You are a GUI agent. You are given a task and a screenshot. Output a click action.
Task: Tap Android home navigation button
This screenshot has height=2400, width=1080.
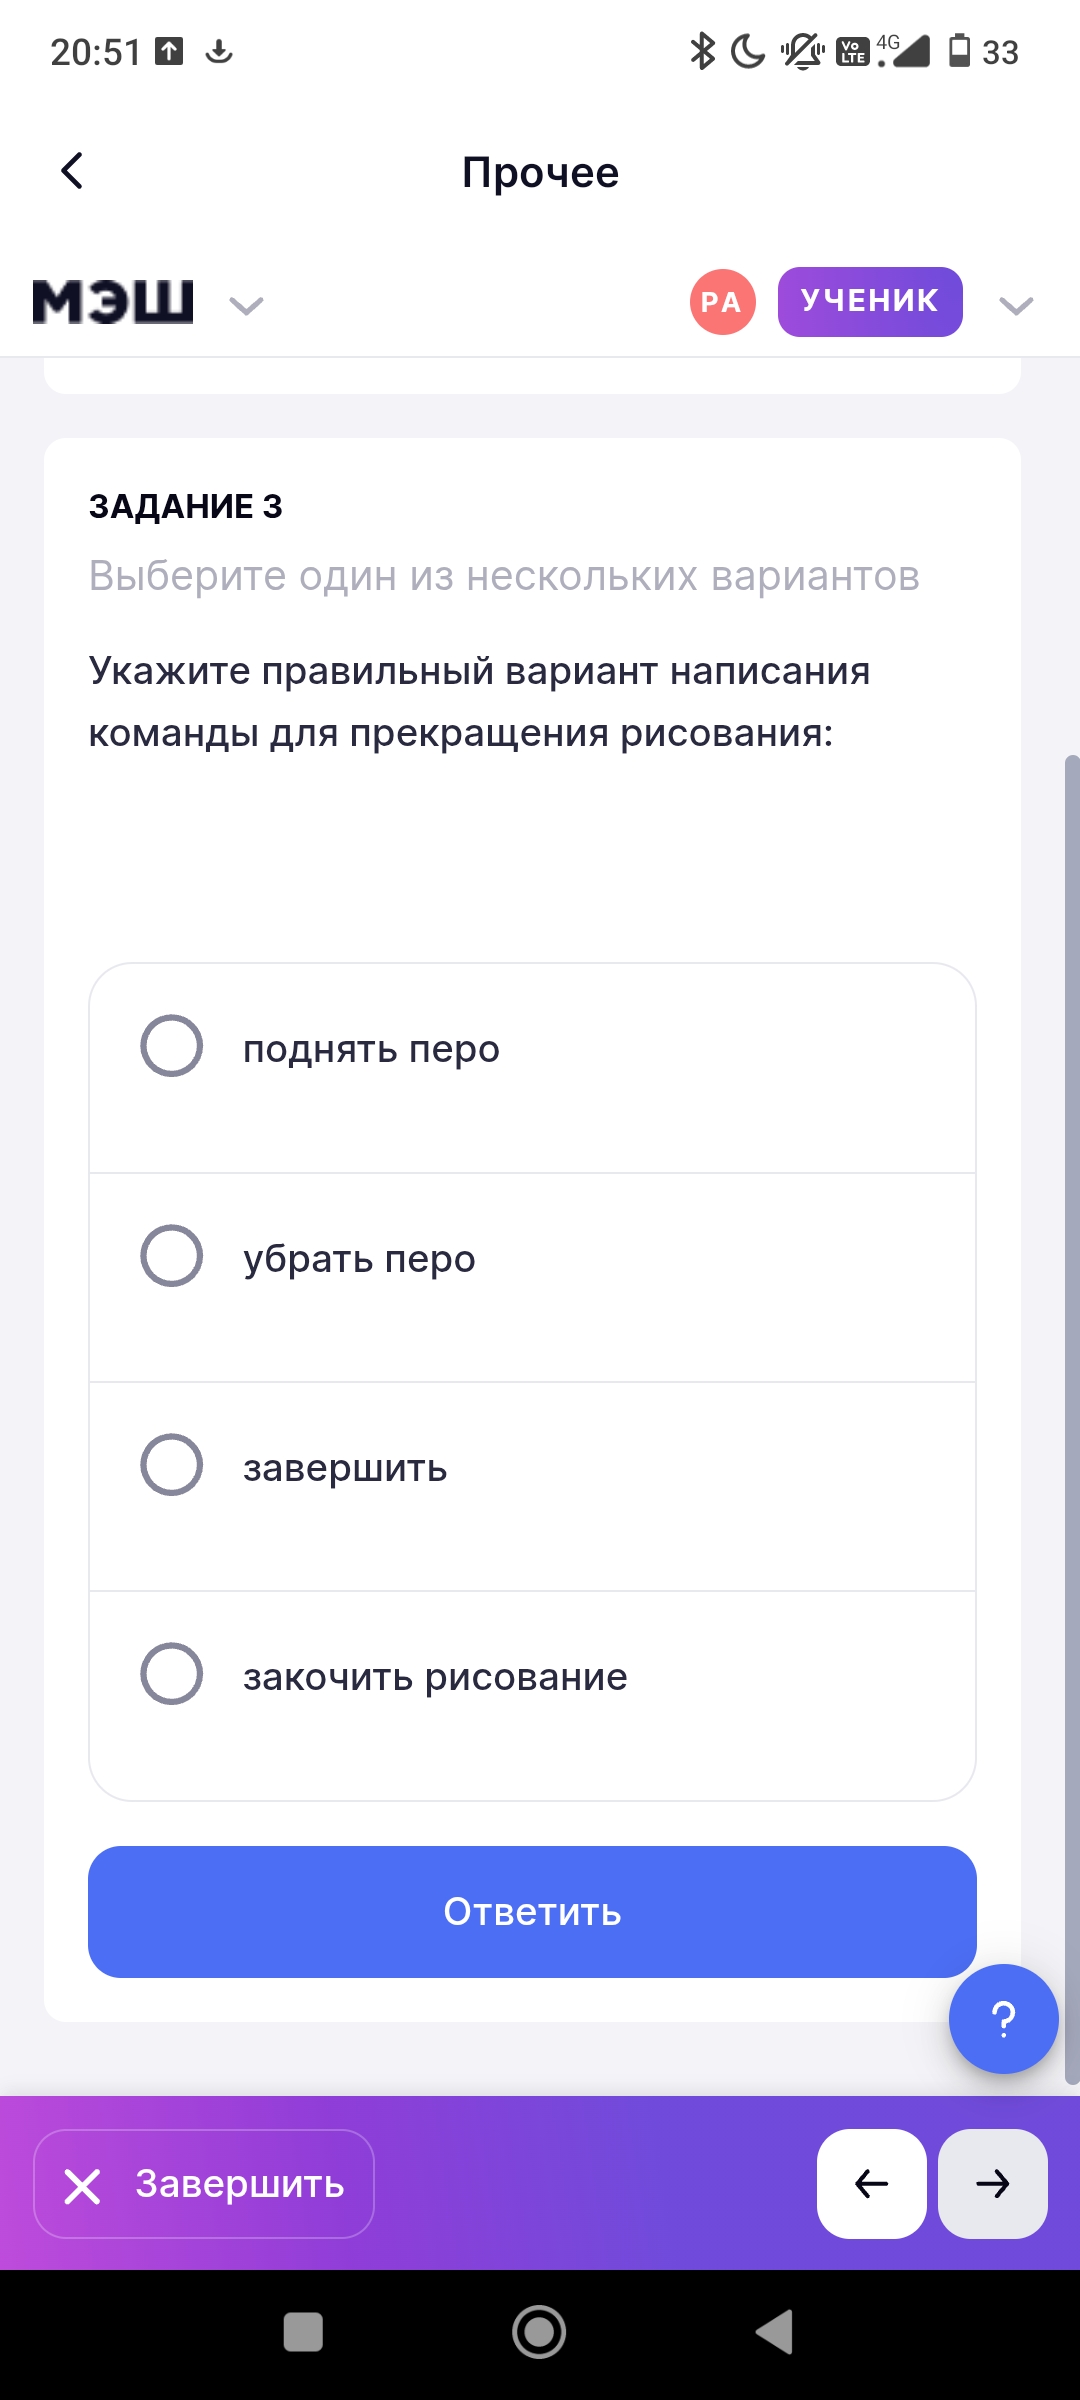point(539,2332)
